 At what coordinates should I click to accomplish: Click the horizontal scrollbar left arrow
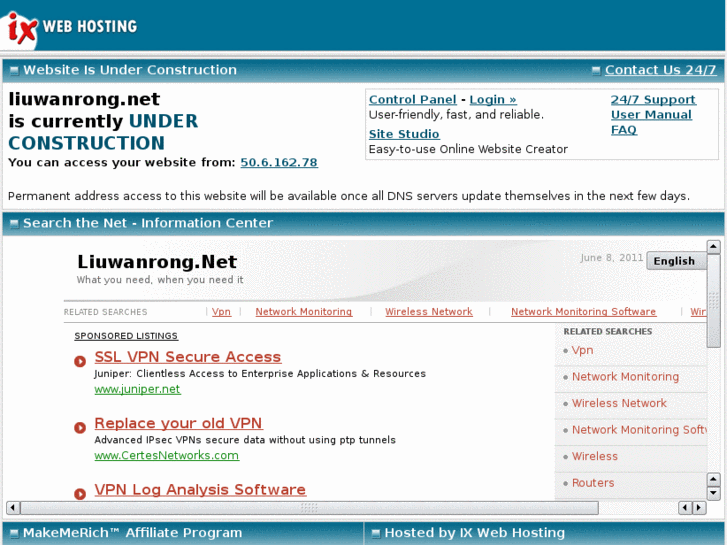point(13,507)
